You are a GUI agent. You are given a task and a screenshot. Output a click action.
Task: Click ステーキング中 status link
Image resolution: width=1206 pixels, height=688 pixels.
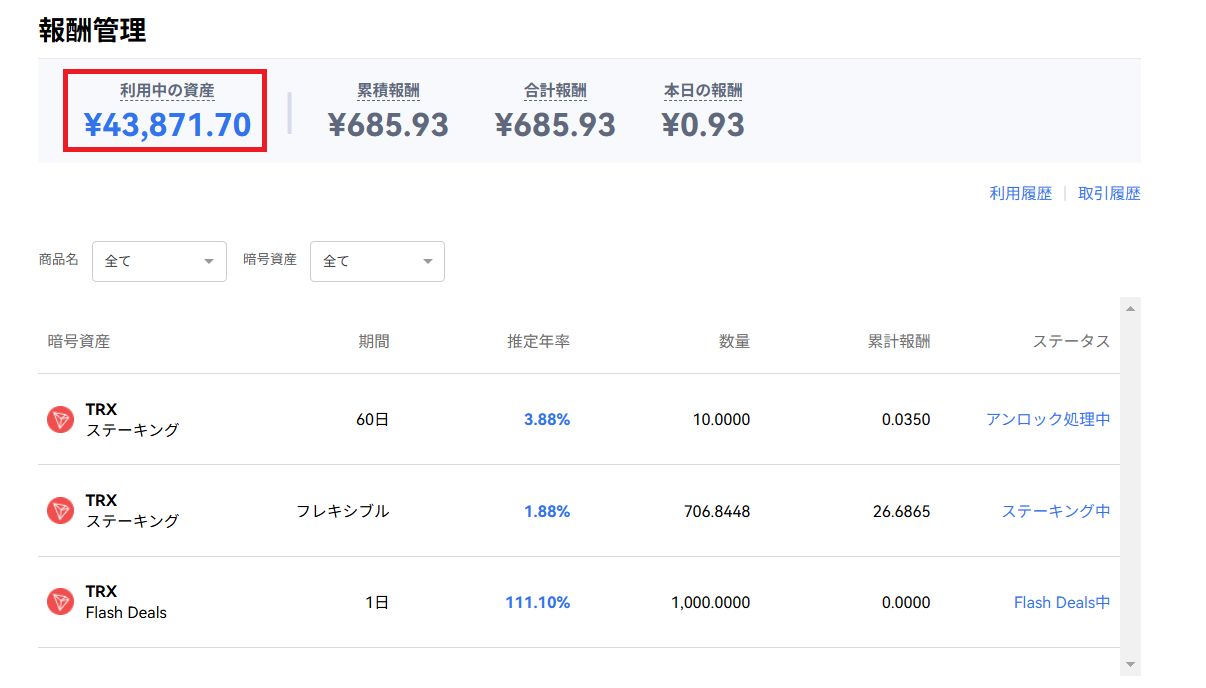(x=1056, y=511)
